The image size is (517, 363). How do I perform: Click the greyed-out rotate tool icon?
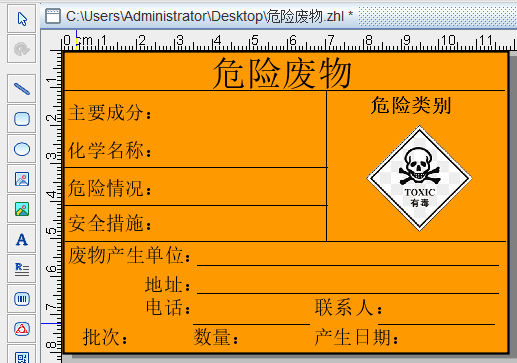pos(22,49)
